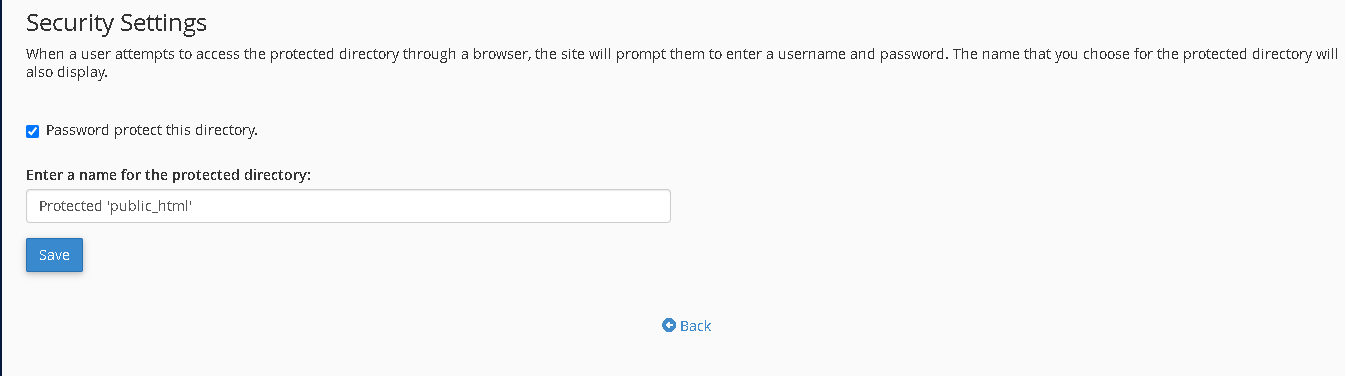Click the empty right portion of the directory name field
This screenshot has width=1345, height=376.
[430, 206]
